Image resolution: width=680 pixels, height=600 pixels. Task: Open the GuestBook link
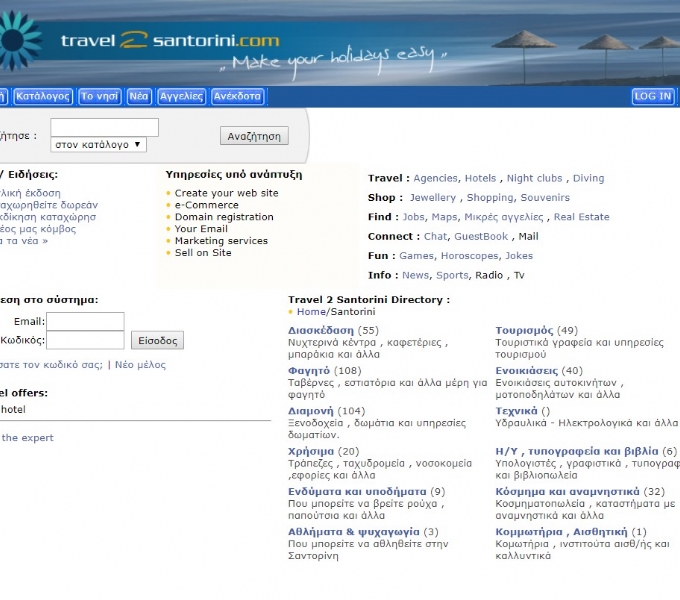pos(481,236)
